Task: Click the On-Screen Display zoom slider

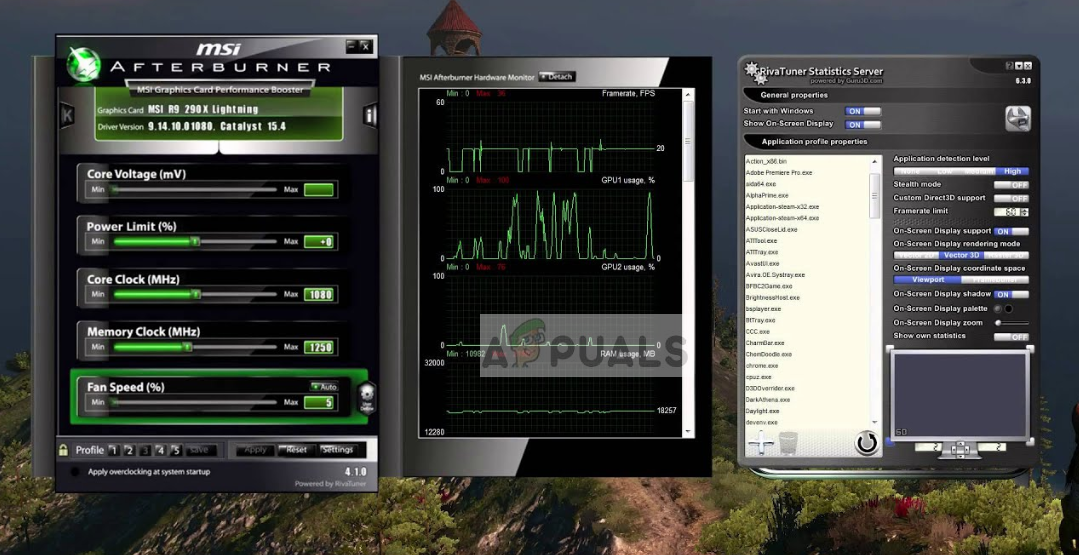Action: click(1012, 323)
